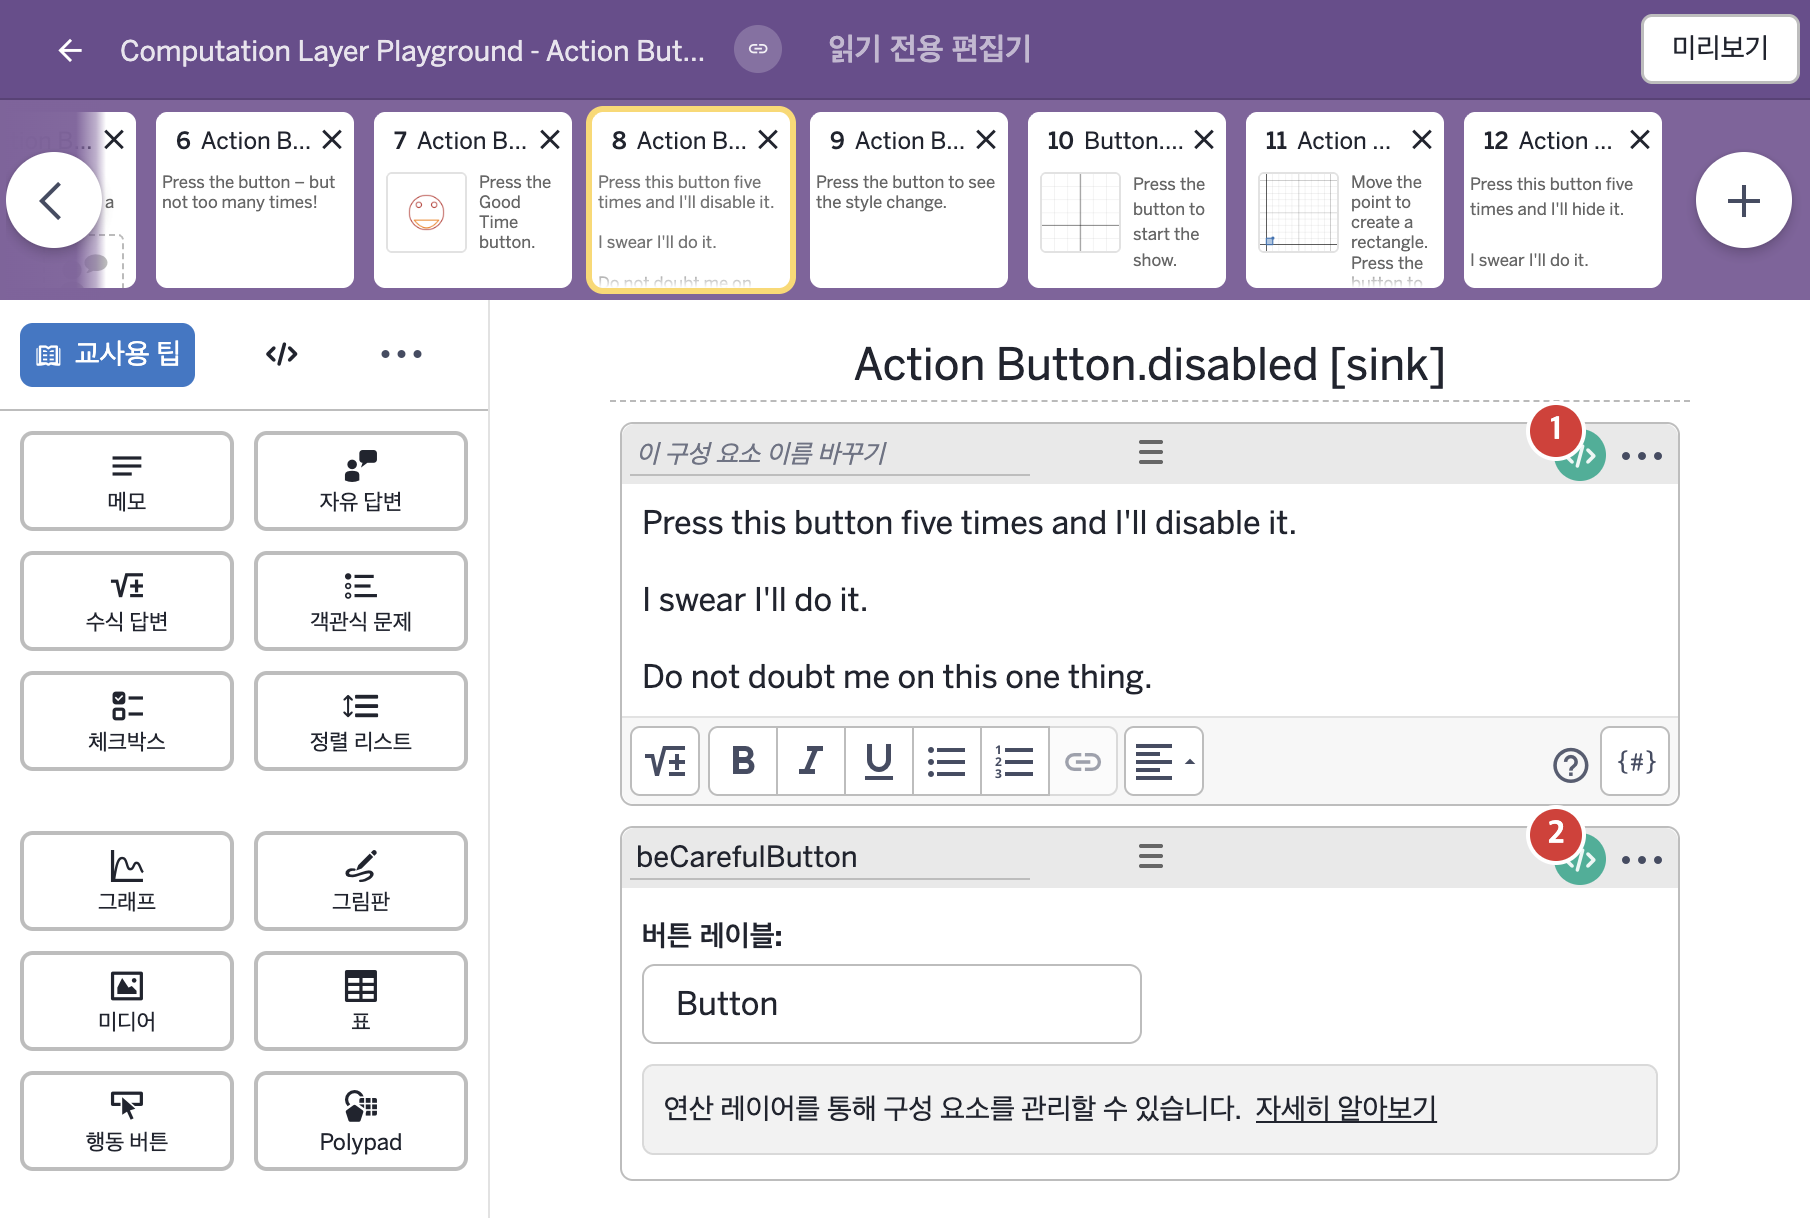Screen dimensions: 1810x1218
Task: Rename note component name field
Action: tap(830, 453)
